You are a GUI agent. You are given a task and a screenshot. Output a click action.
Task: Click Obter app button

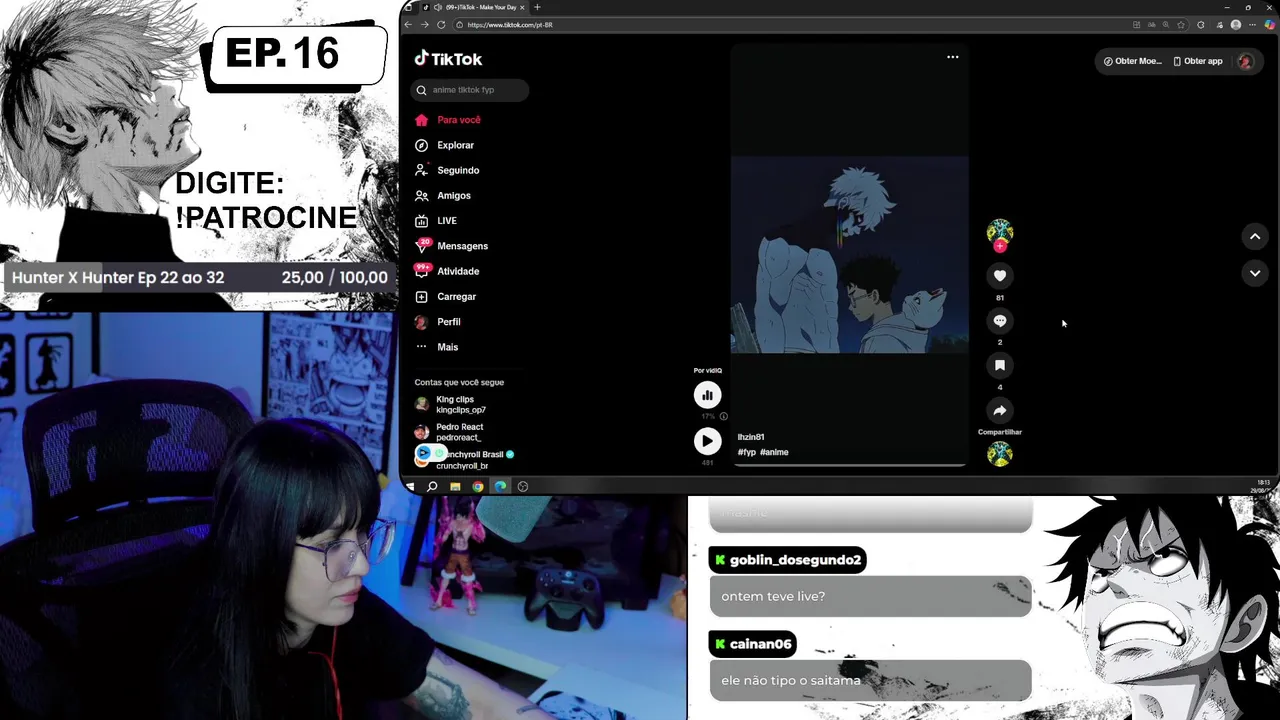coord(1198,61)
